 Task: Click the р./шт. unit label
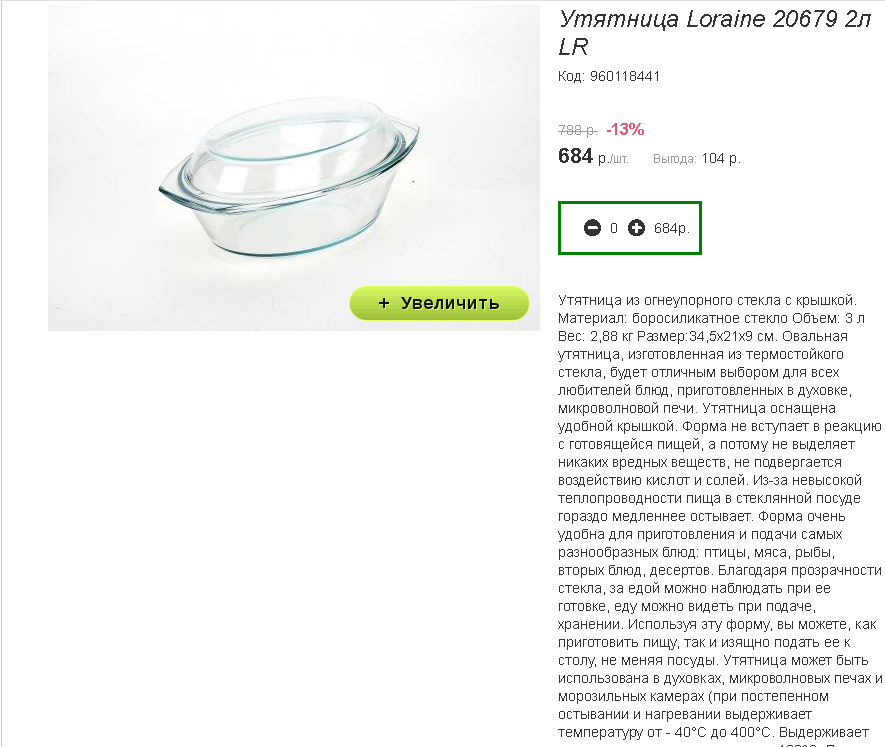pos(613,159)
